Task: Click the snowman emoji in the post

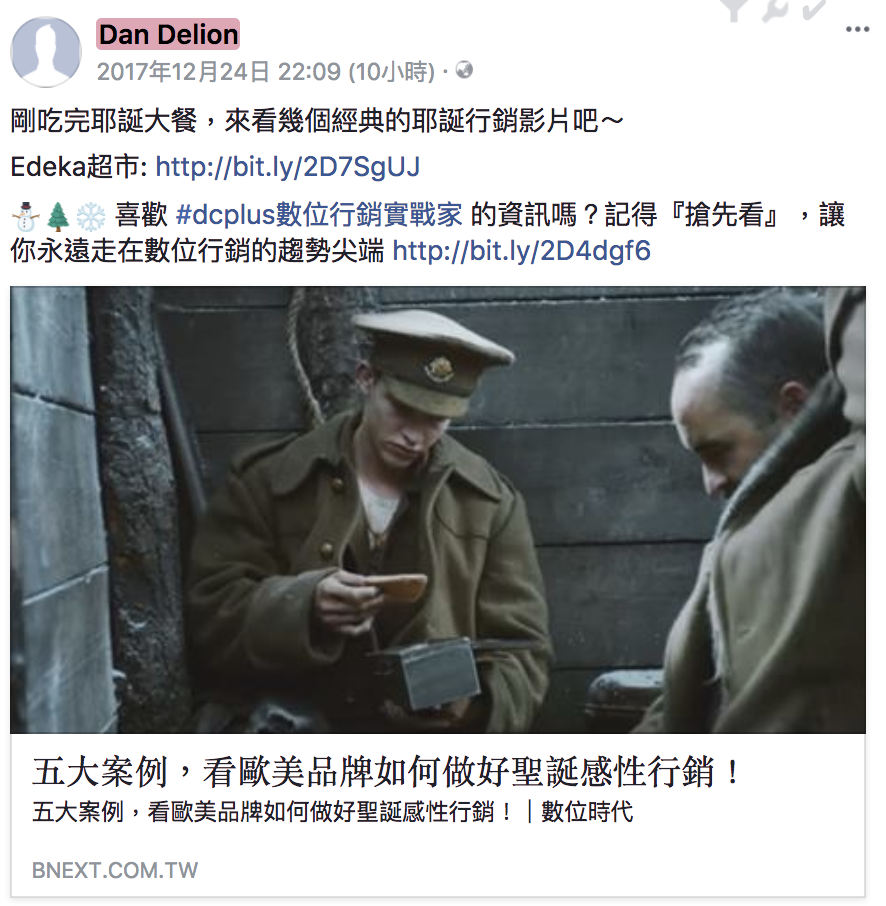Action: [x=25, y=216]
